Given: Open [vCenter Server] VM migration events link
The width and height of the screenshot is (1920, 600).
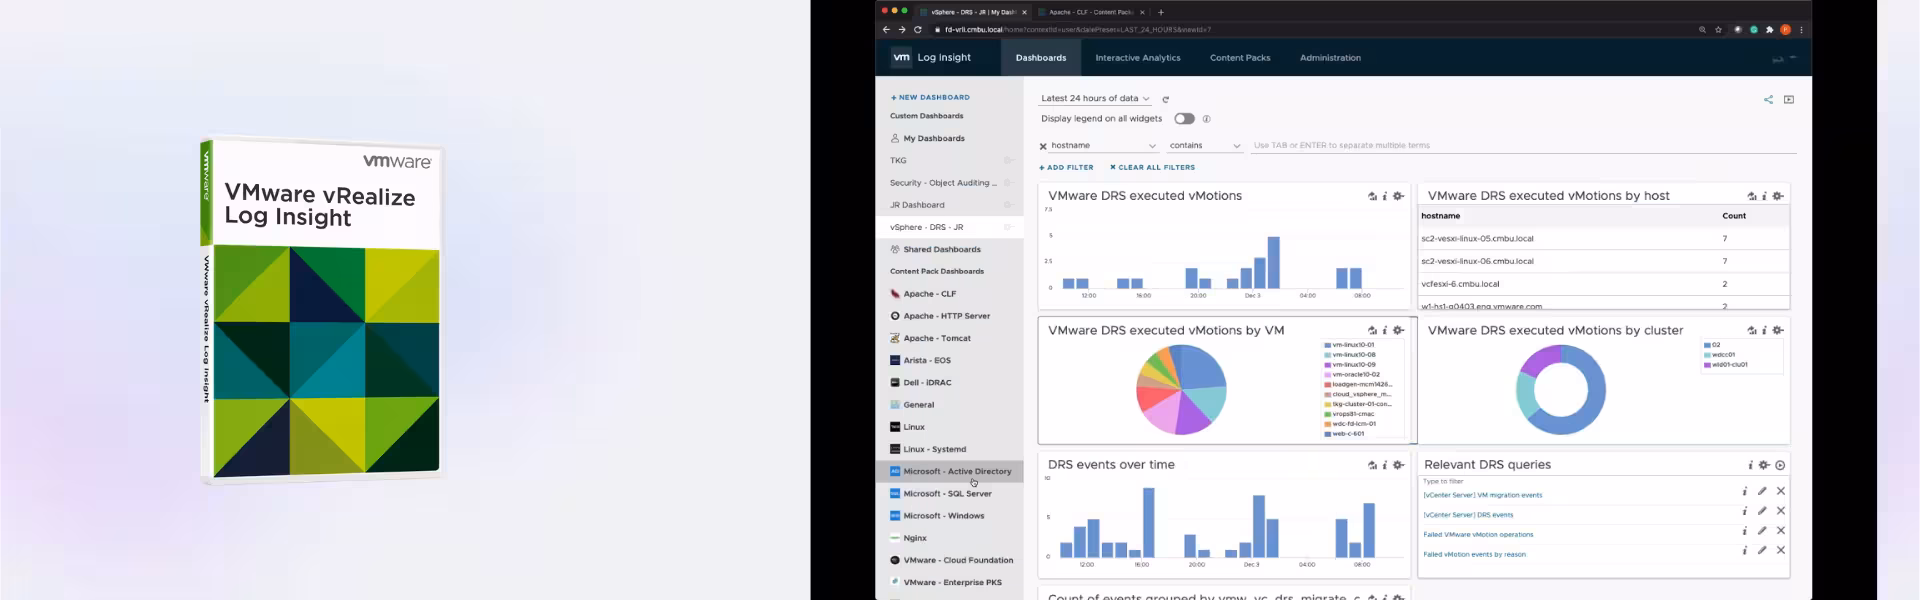Looking at the screenshot, I should coord(1482,495).
